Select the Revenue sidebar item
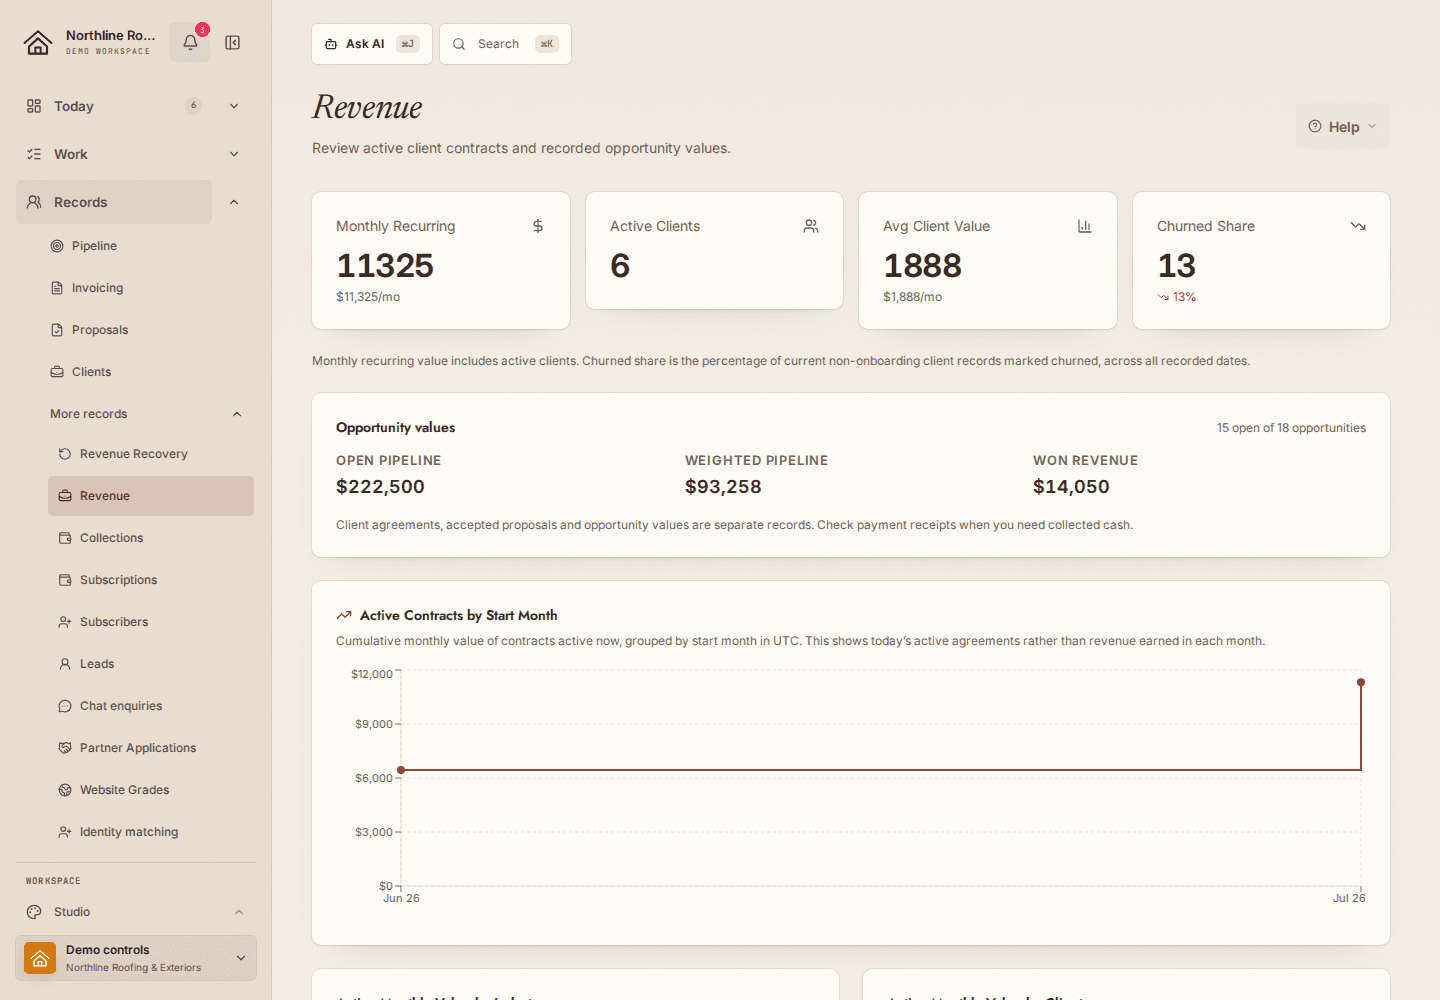The image size is (1440, 1000). pyautogui.click(x=151, y=496)
